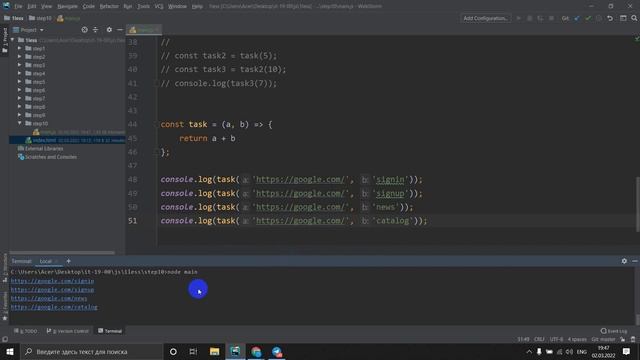Click the locate file target icon

(x=84, y=30)
